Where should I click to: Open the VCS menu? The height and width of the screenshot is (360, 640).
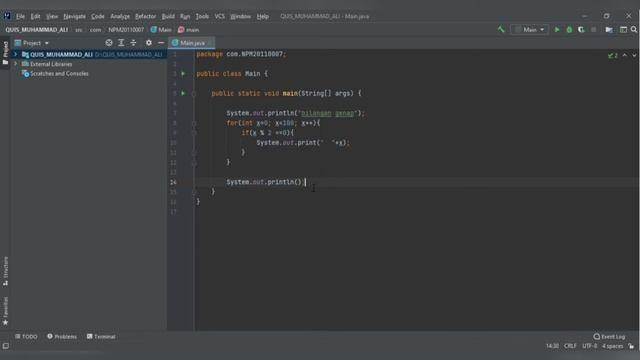[220, 16]
